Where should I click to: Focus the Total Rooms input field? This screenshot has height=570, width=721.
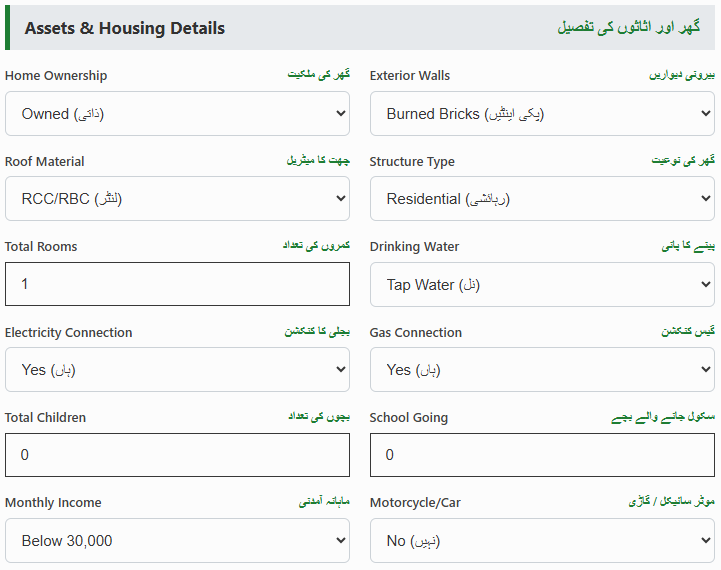[177, 284]
